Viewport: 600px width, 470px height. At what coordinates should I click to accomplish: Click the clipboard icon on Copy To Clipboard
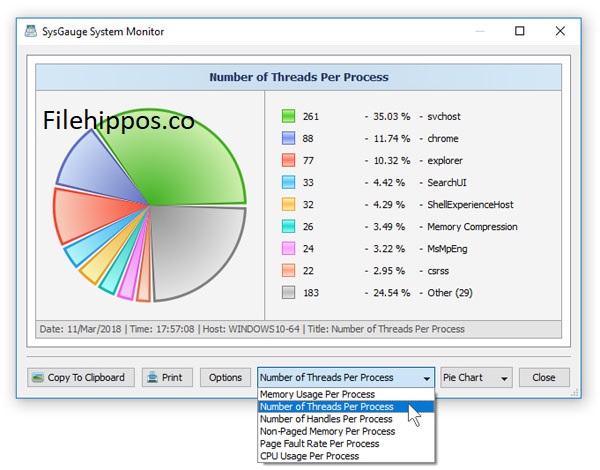pos(38,378)
